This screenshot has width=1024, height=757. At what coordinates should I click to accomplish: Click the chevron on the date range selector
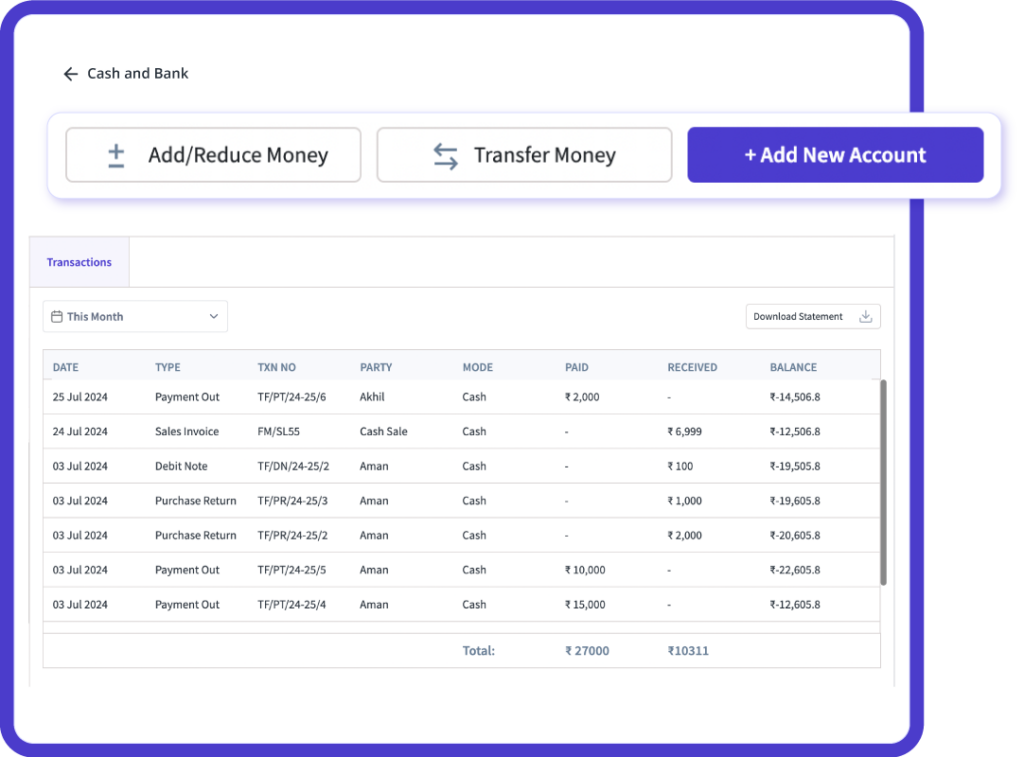[x=214, y=315]
